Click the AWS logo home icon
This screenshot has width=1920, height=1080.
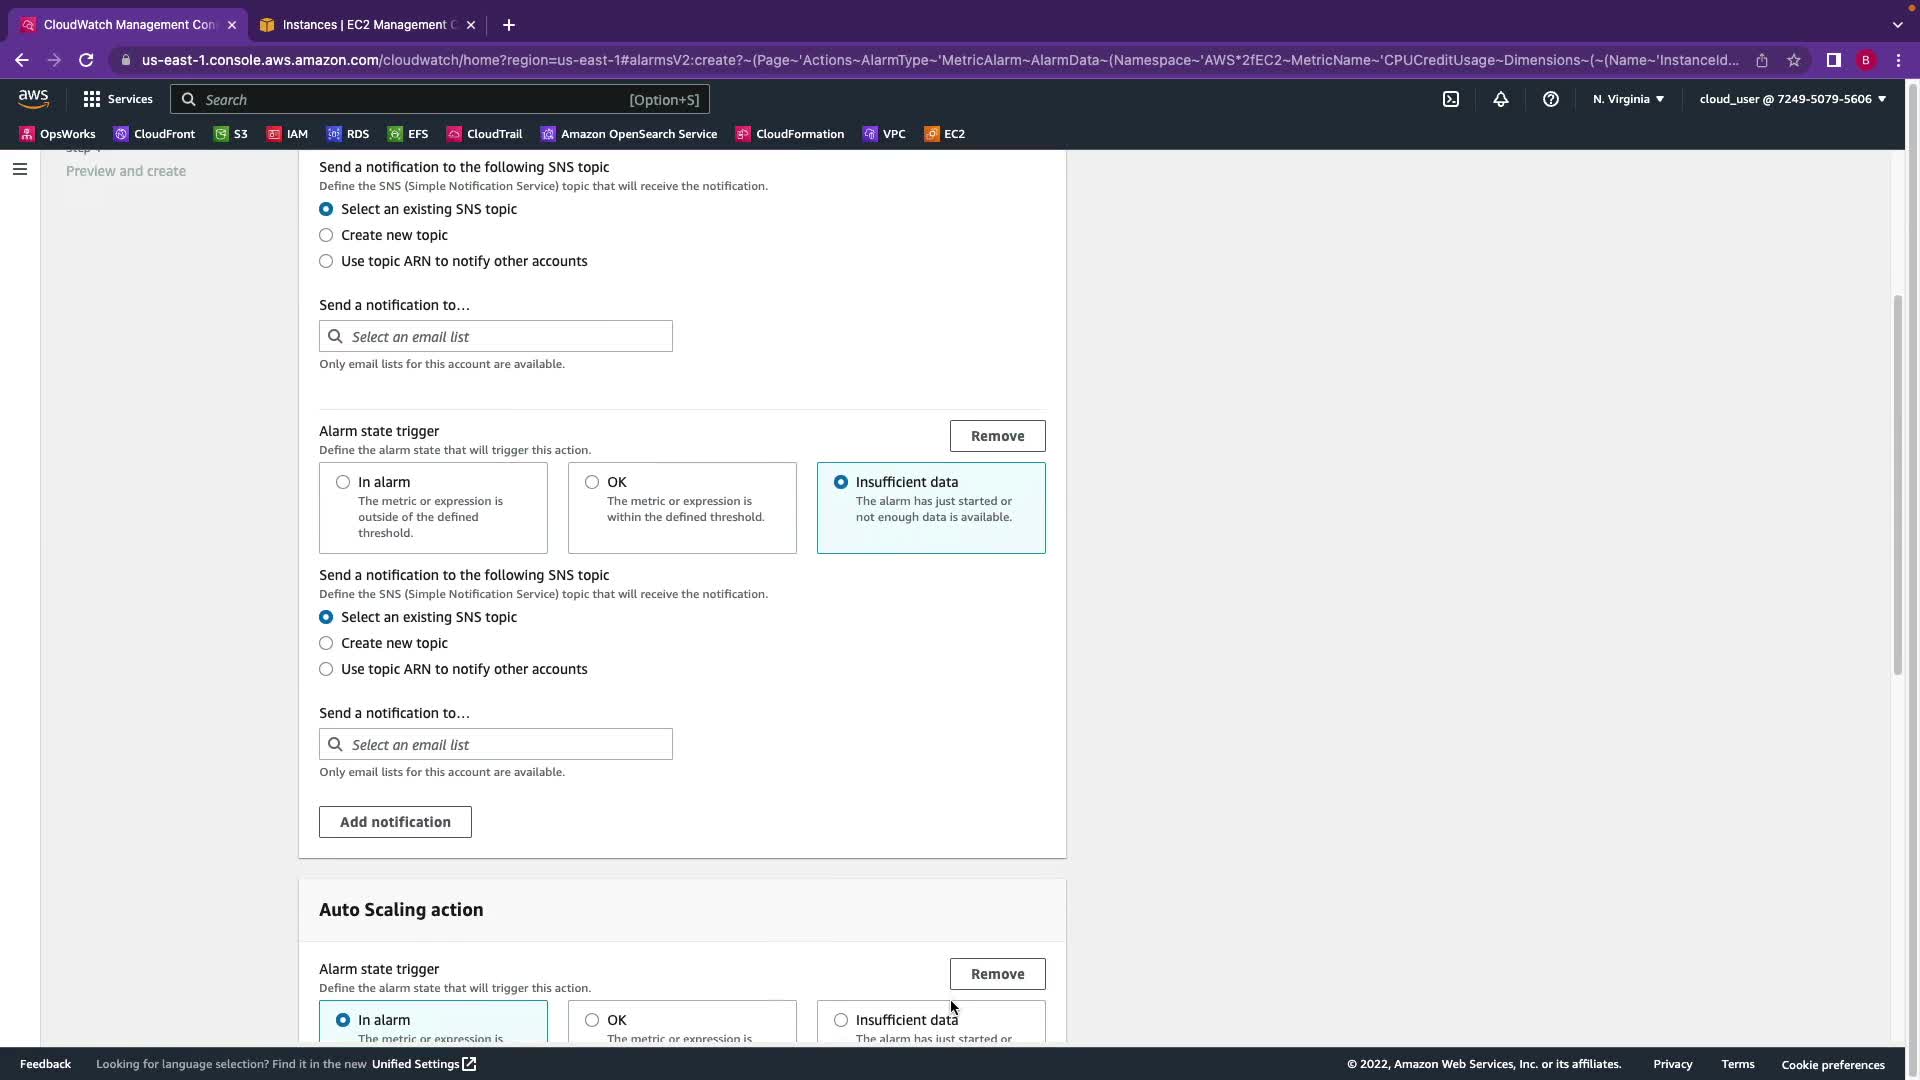pyautogui.click(x=33, y=98)
